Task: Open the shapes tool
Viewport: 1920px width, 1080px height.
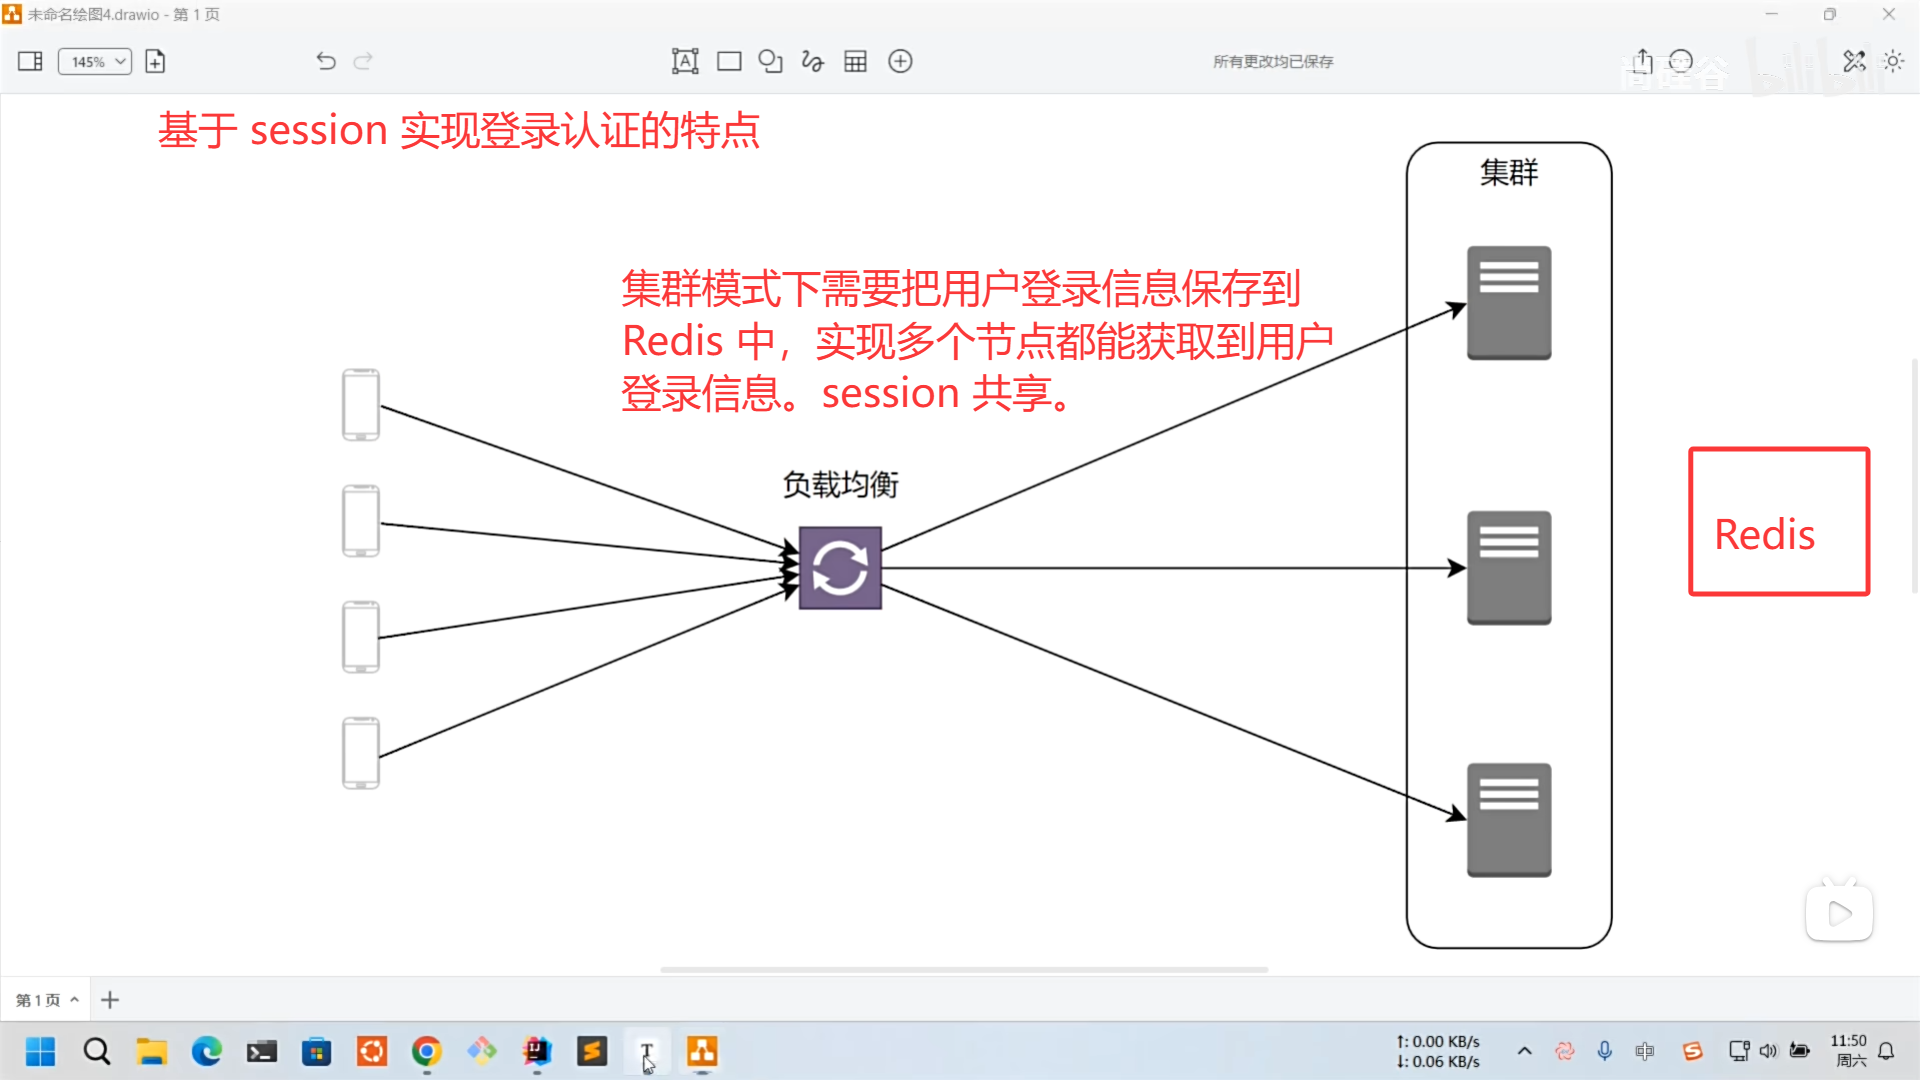Action: coord(770,61)
